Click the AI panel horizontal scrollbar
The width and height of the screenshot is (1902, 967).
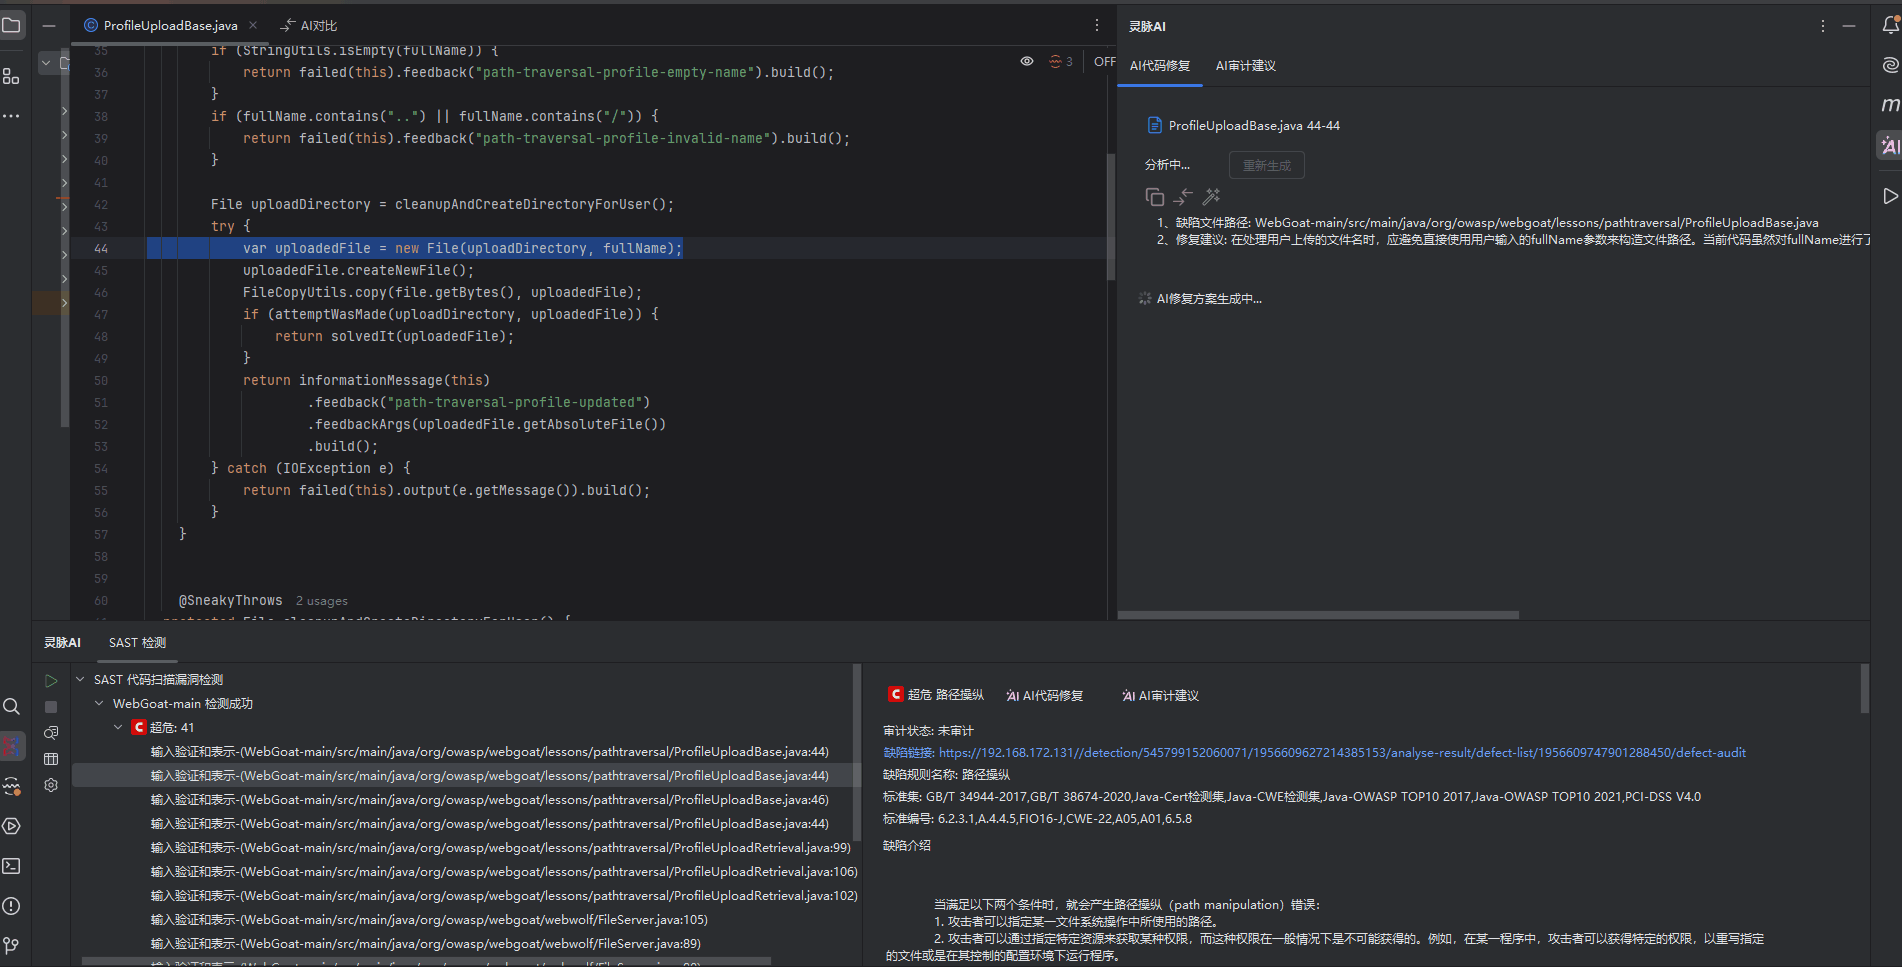pyautogui.click(x=1318, y=615)
